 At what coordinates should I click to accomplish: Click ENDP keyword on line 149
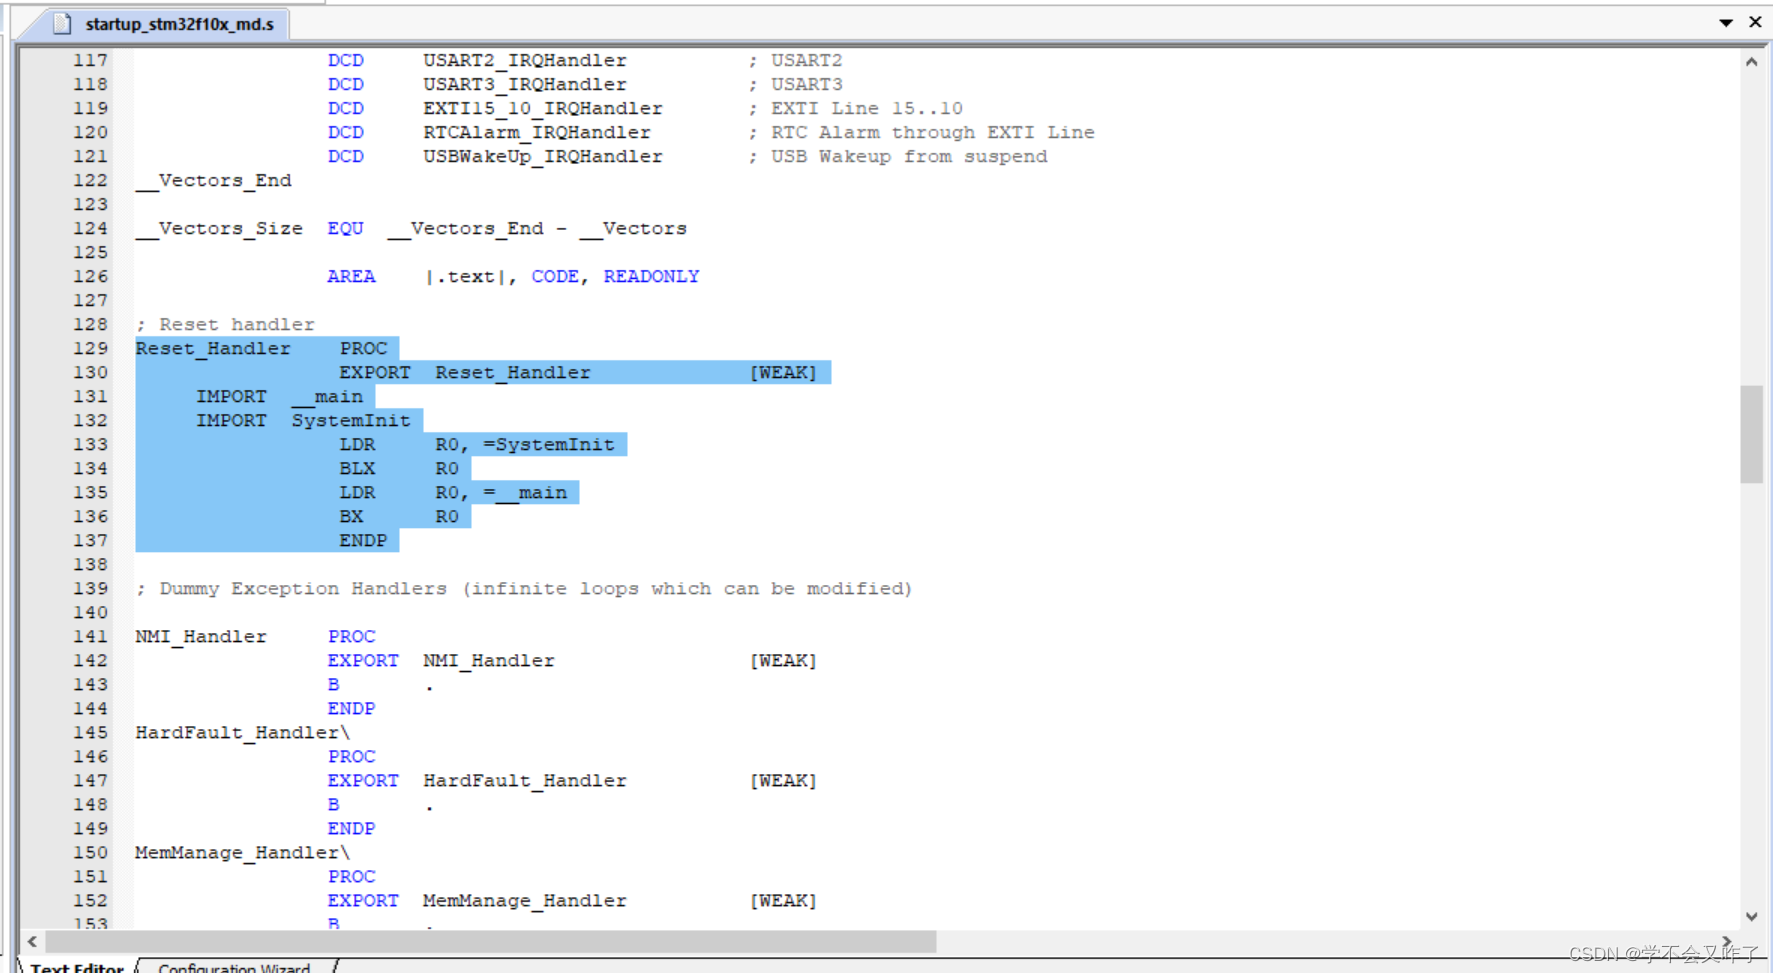(x=351, y=828)
